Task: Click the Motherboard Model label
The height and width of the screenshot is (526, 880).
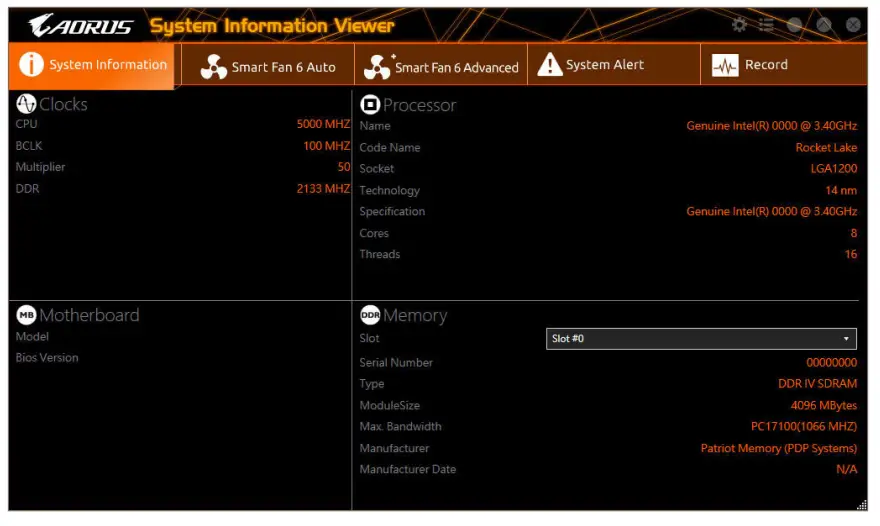Action: coord(32,336)
